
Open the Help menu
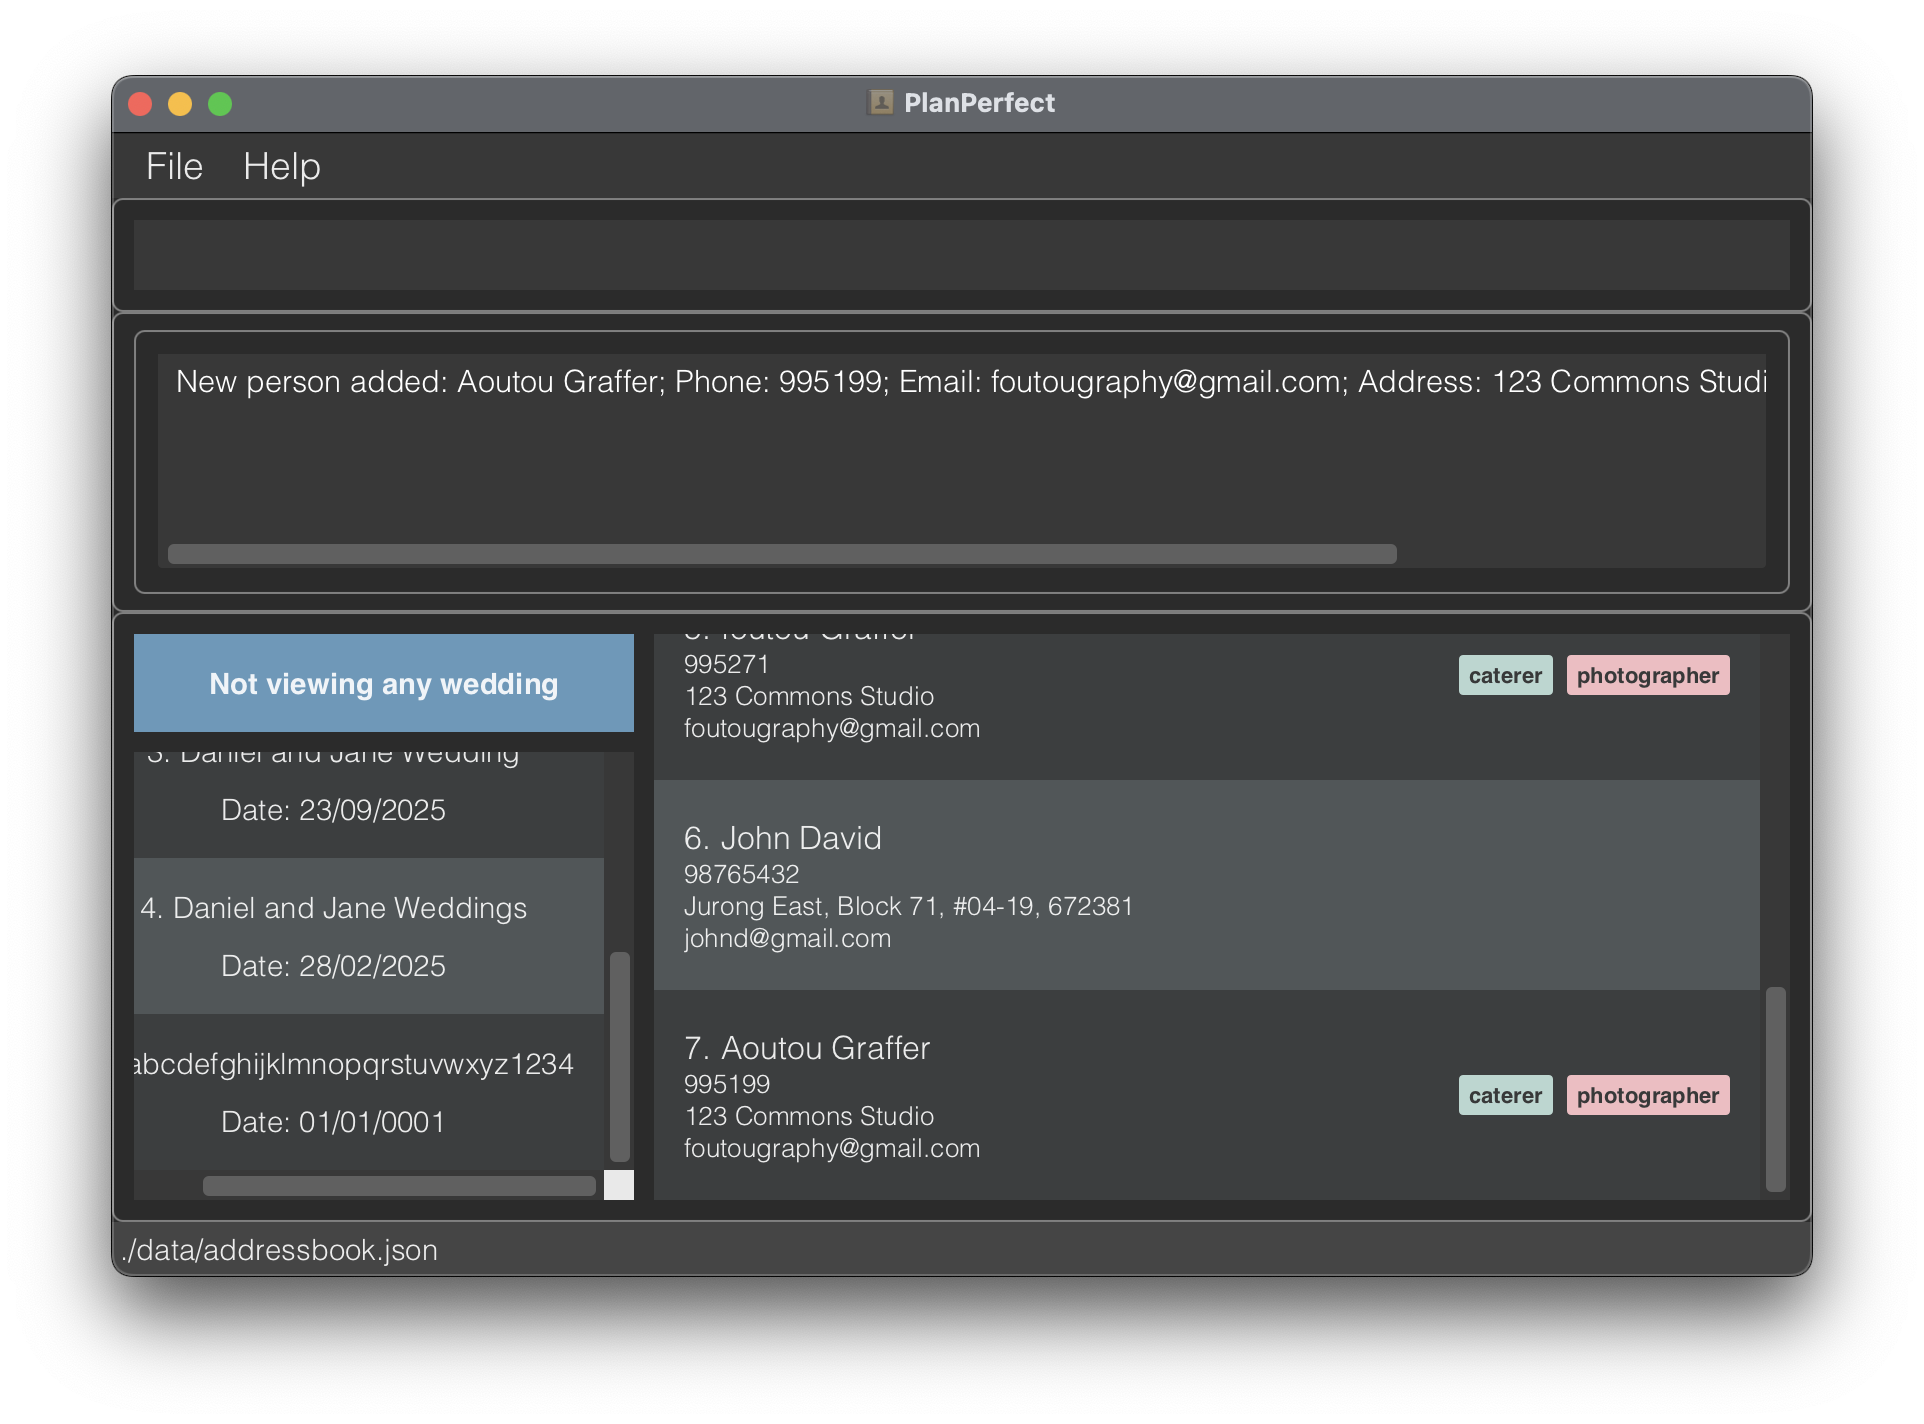tap(281, 166)
